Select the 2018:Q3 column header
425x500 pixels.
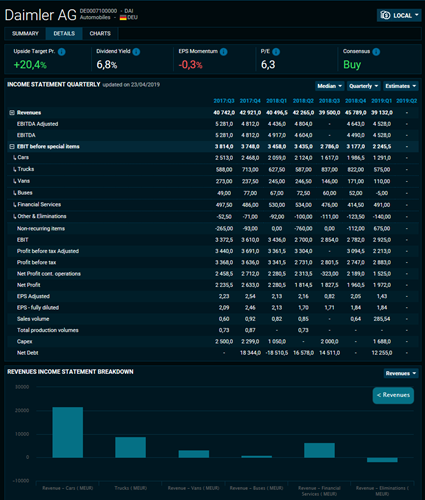coord(329,101)
